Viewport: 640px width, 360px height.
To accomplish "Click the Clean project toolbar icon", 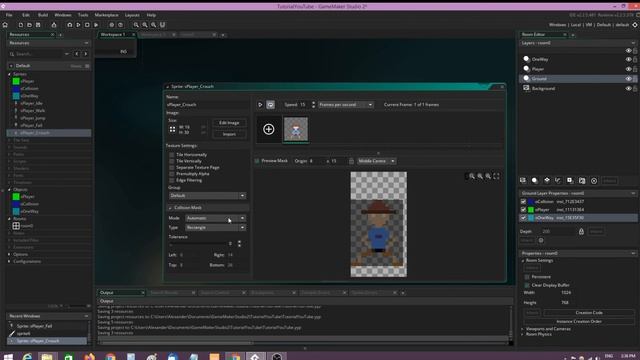I will [96, 25].
